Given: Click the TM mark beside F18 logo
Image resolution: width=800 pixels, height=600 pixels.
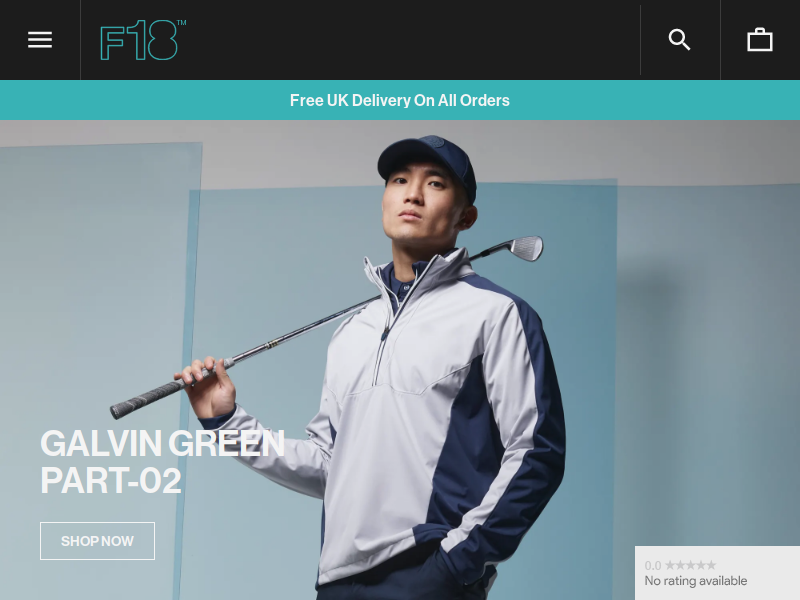Looking at the screenshot, I should (x=182, y=22).
